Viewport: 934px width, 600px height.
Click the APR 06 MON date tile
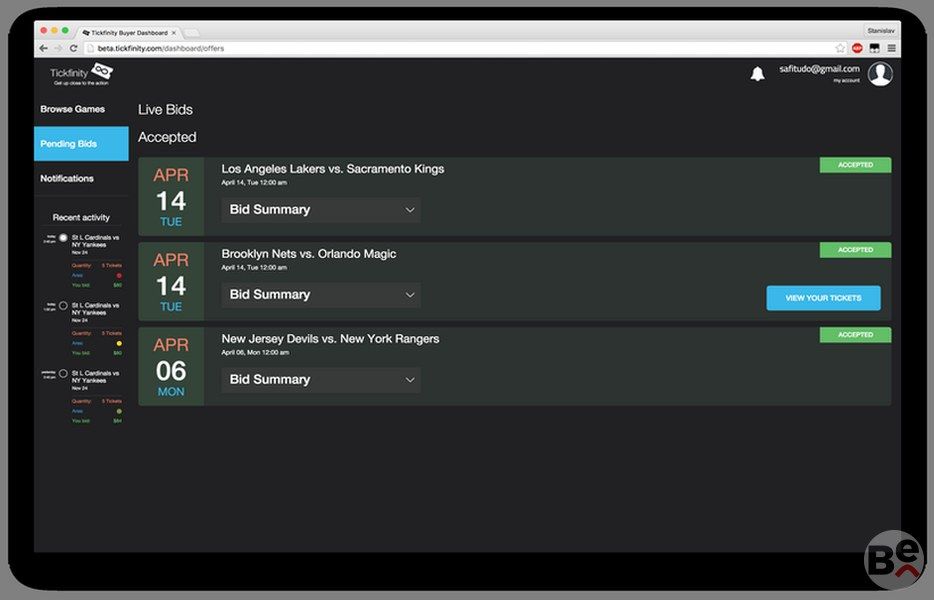171,367
